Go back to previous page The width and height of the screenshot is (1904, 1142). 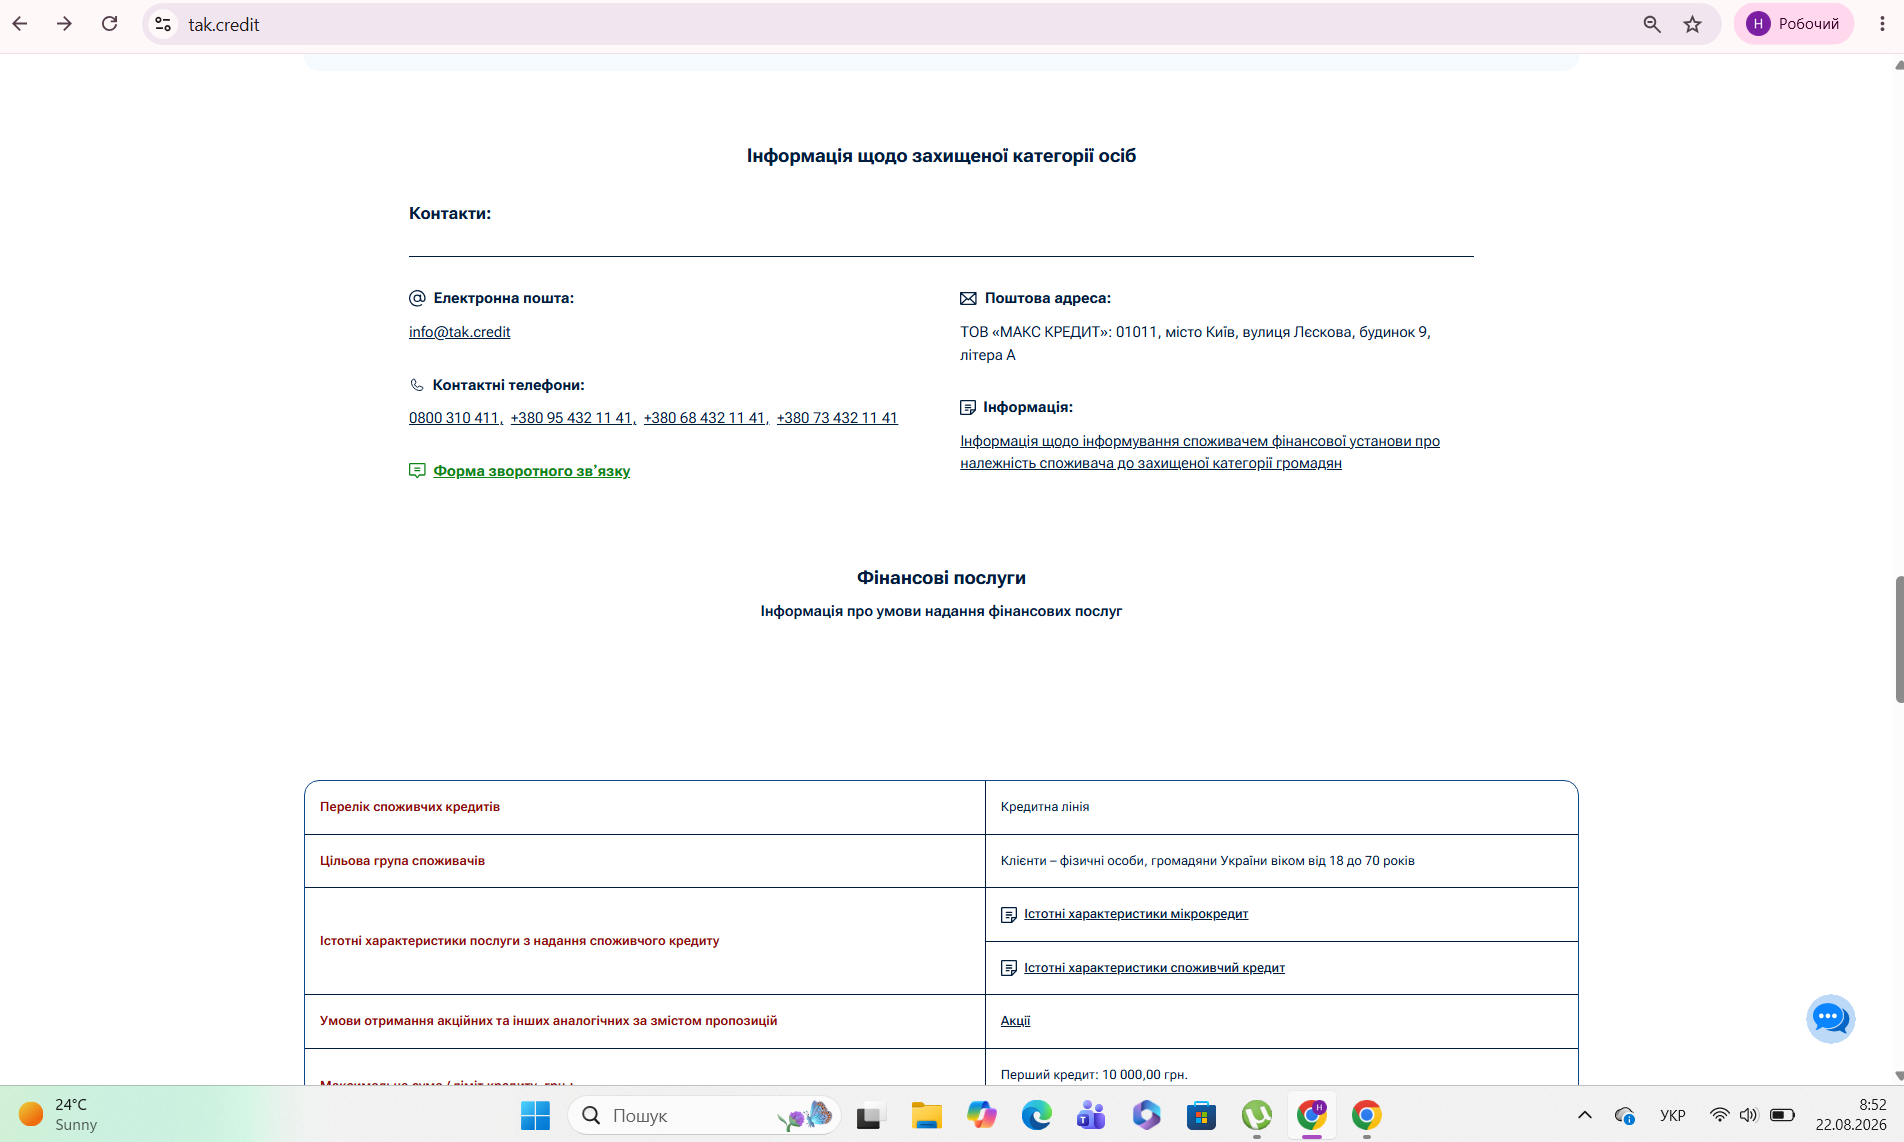point(20,24)
